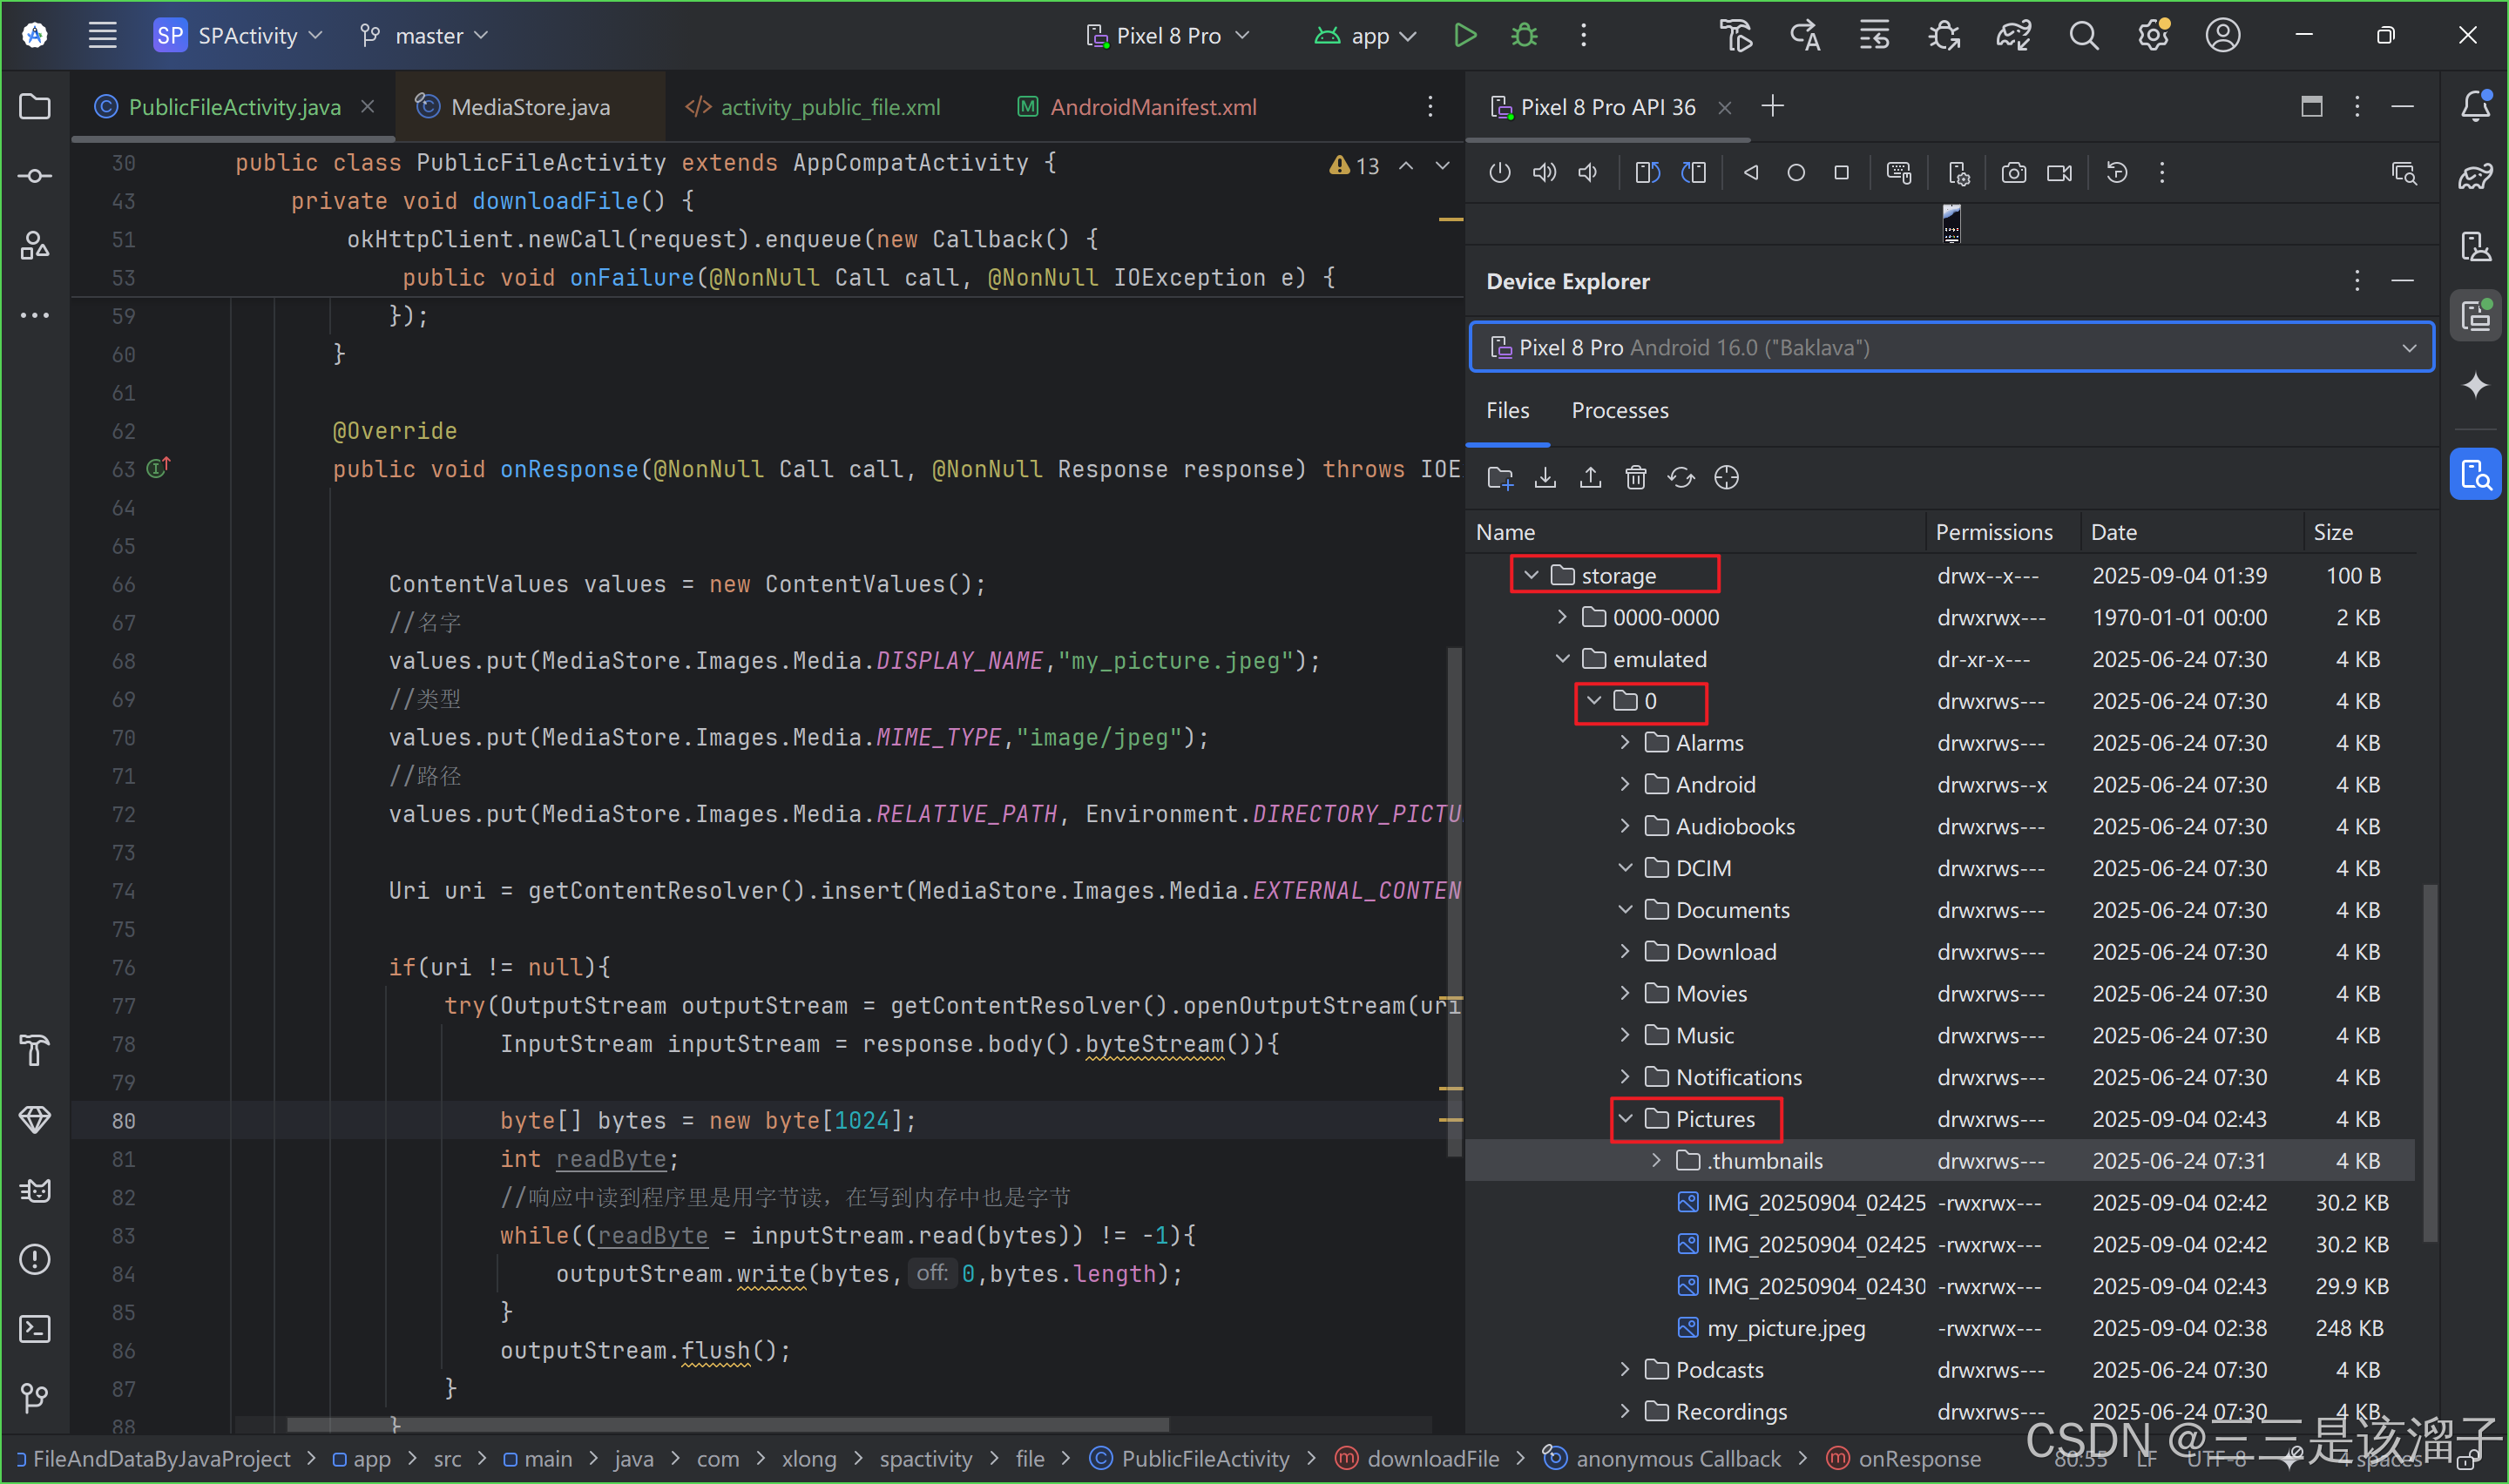This screenshot has width=2509, height=1484.
Task: Open the Gemini sparkle tool window
Action: coord(2475,385)
